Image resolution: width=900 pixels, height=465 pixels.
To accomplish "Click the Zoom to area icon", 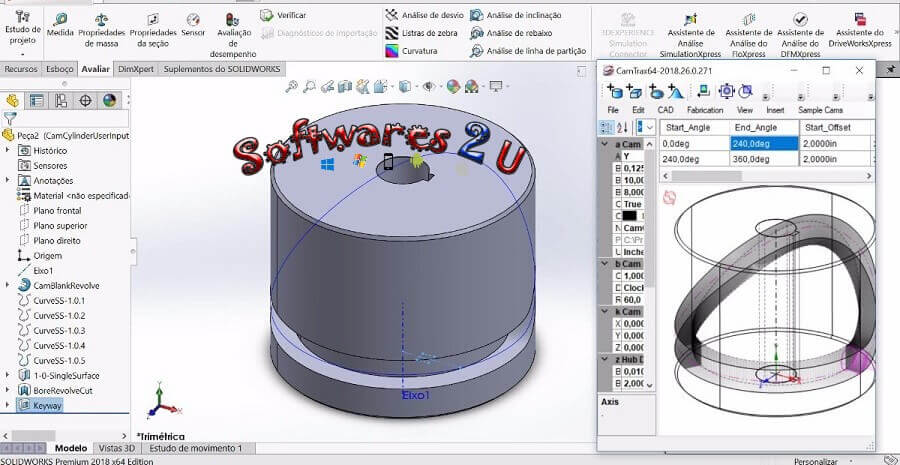I will pos(310,87).
